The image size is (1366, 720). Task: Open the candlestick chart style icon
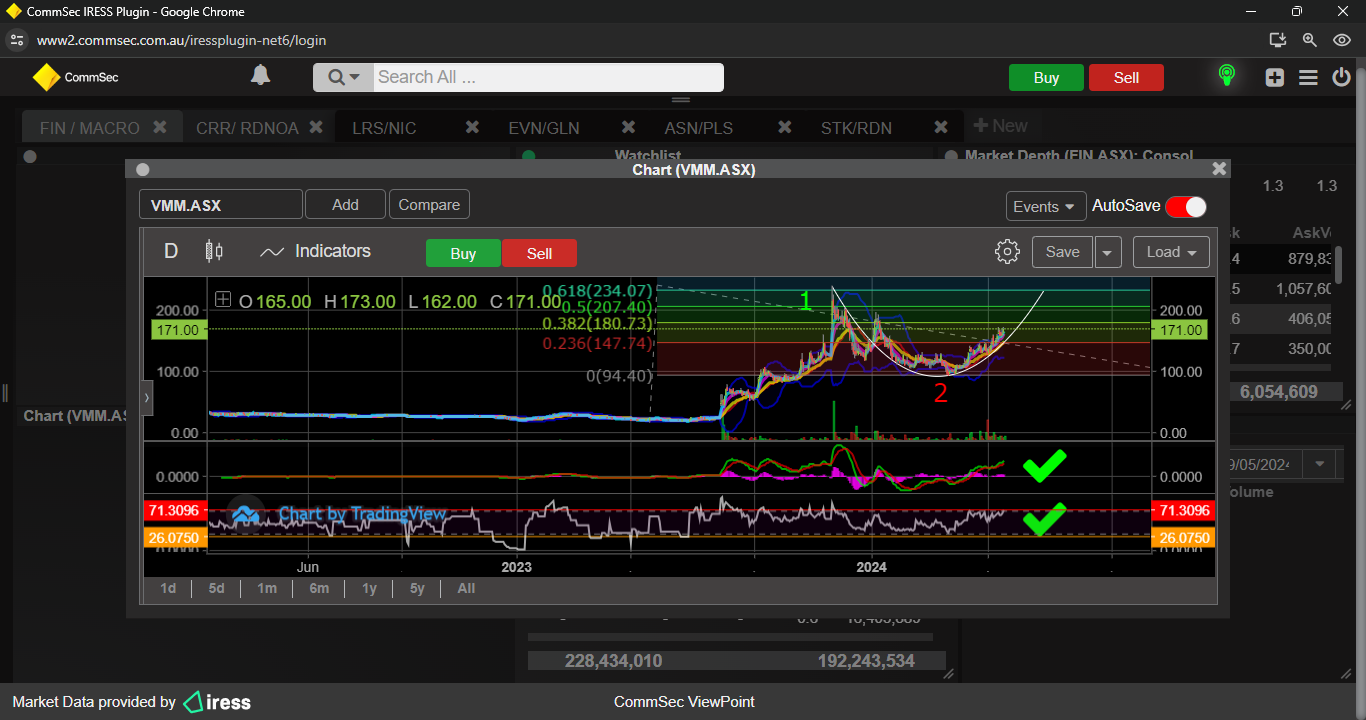coord(214,251)
